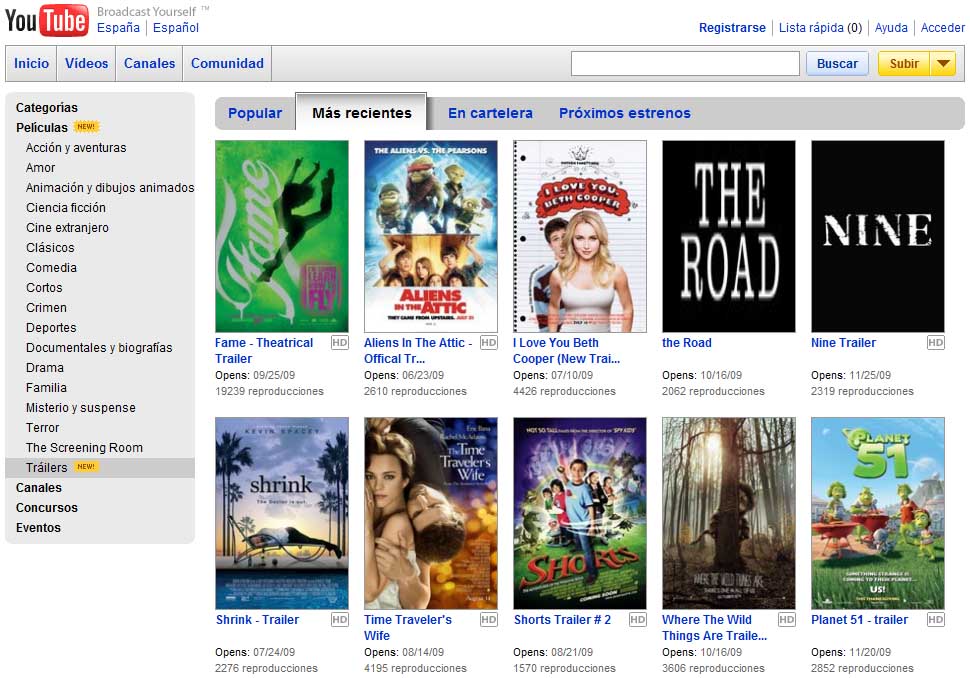Click the HD badge beside Fame trailer
Screen dimensions: 970x678
click(340, 343)
